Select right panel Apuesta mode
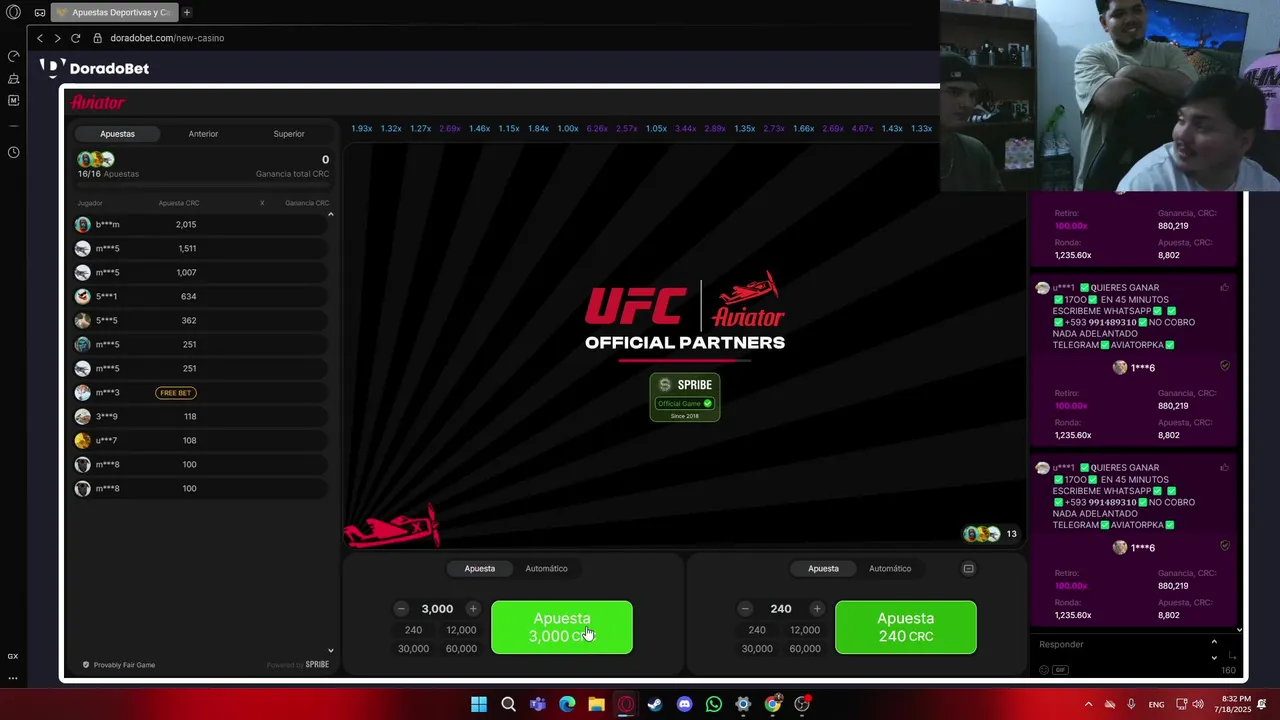This screenshot has width=1280, height=720. pos(824,568)
